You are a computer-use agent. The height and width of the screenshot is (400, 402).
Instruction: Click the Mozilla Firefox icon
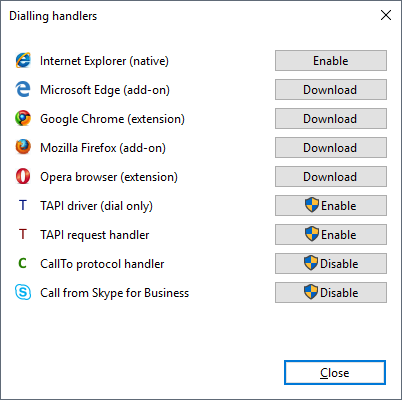tap(23, 147)
